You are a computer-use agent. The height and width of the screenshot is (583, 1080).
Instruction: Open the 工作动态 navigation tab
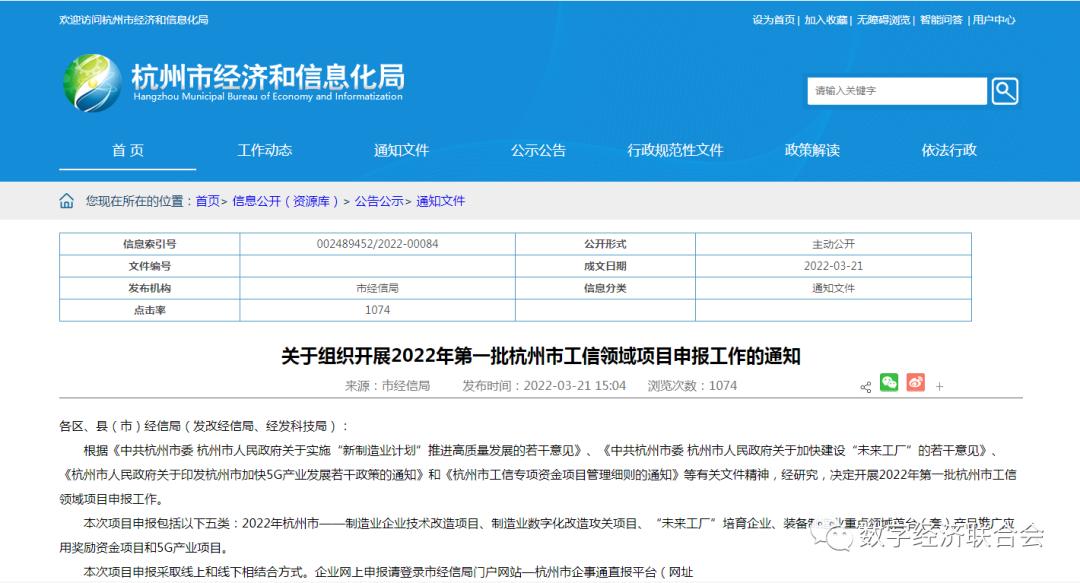click(264, 150)
